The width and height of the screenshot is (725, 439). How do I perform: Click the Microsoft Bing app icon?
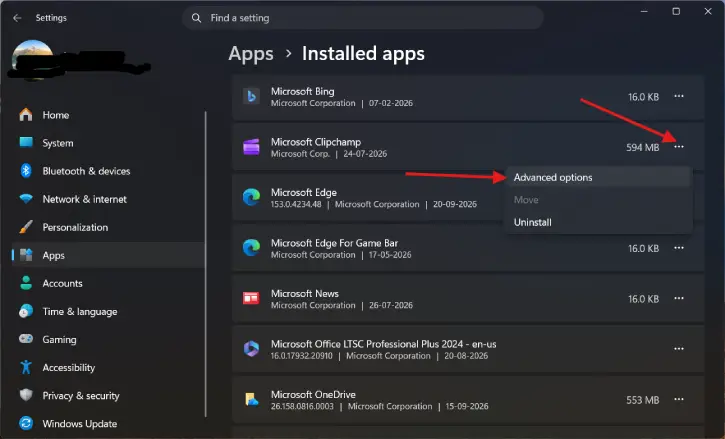coord(252,96)
